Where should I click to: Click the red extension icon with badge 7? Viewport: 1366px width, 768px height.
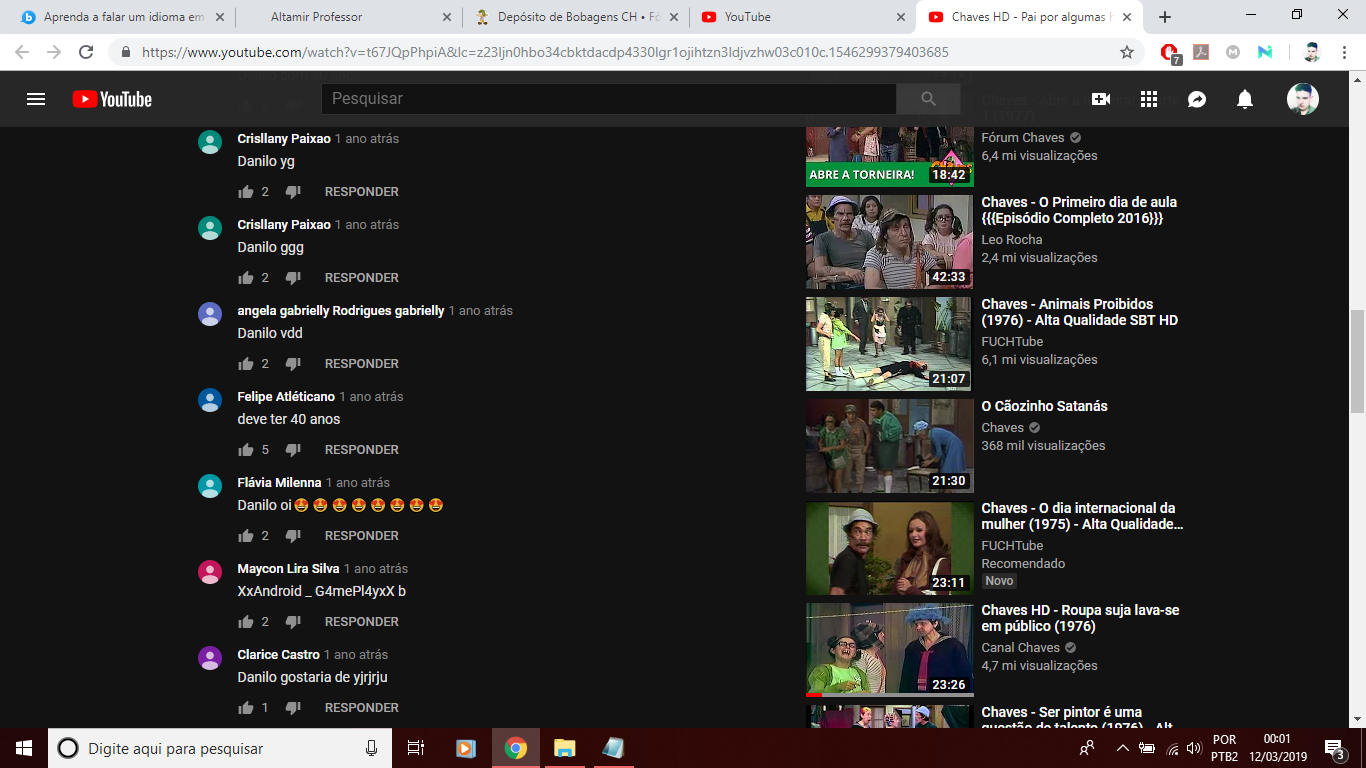click(x=1170, y=53)
